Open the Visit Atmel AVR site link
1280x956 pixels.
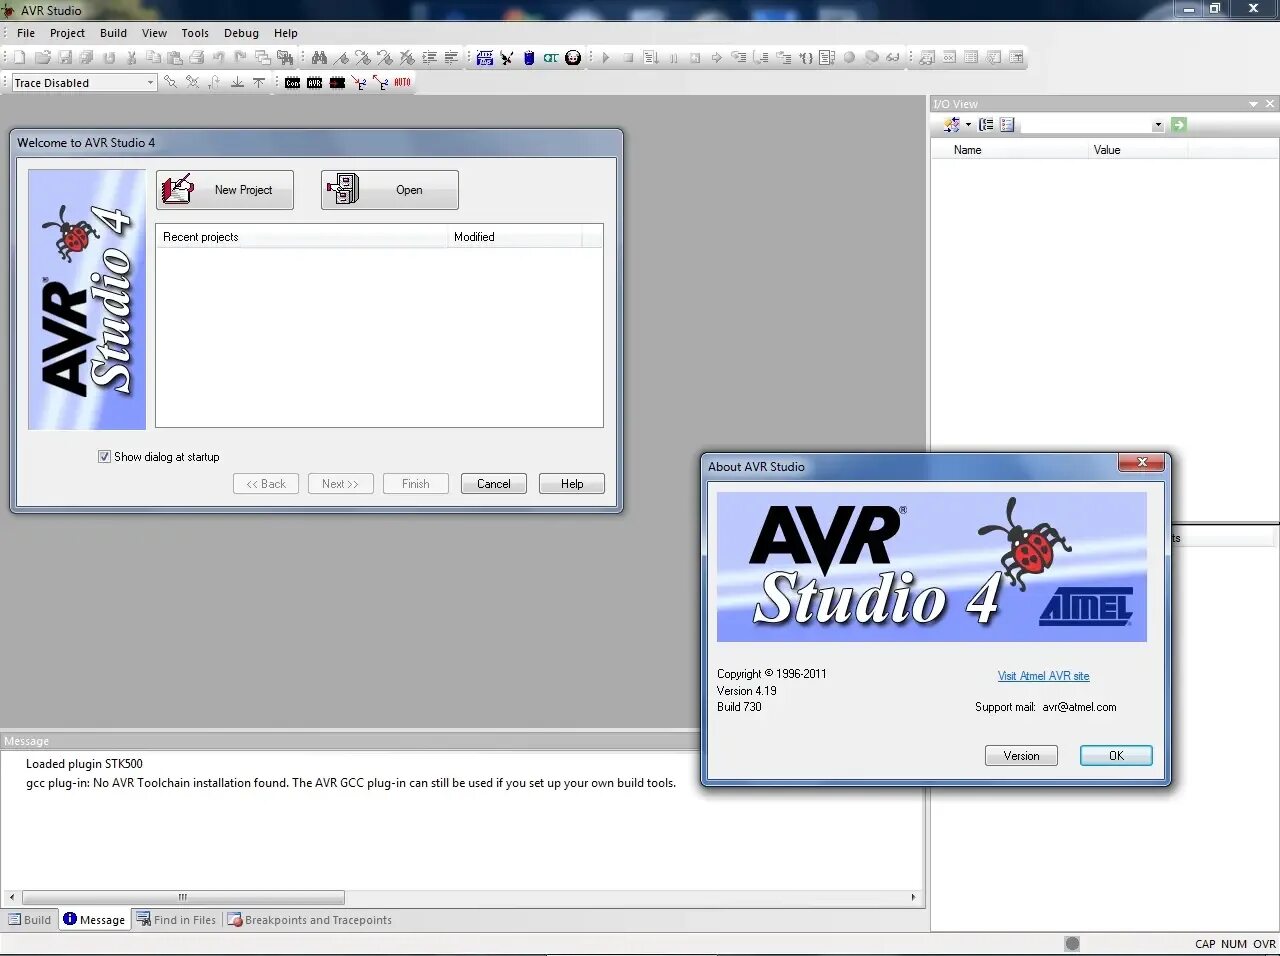1044,676
